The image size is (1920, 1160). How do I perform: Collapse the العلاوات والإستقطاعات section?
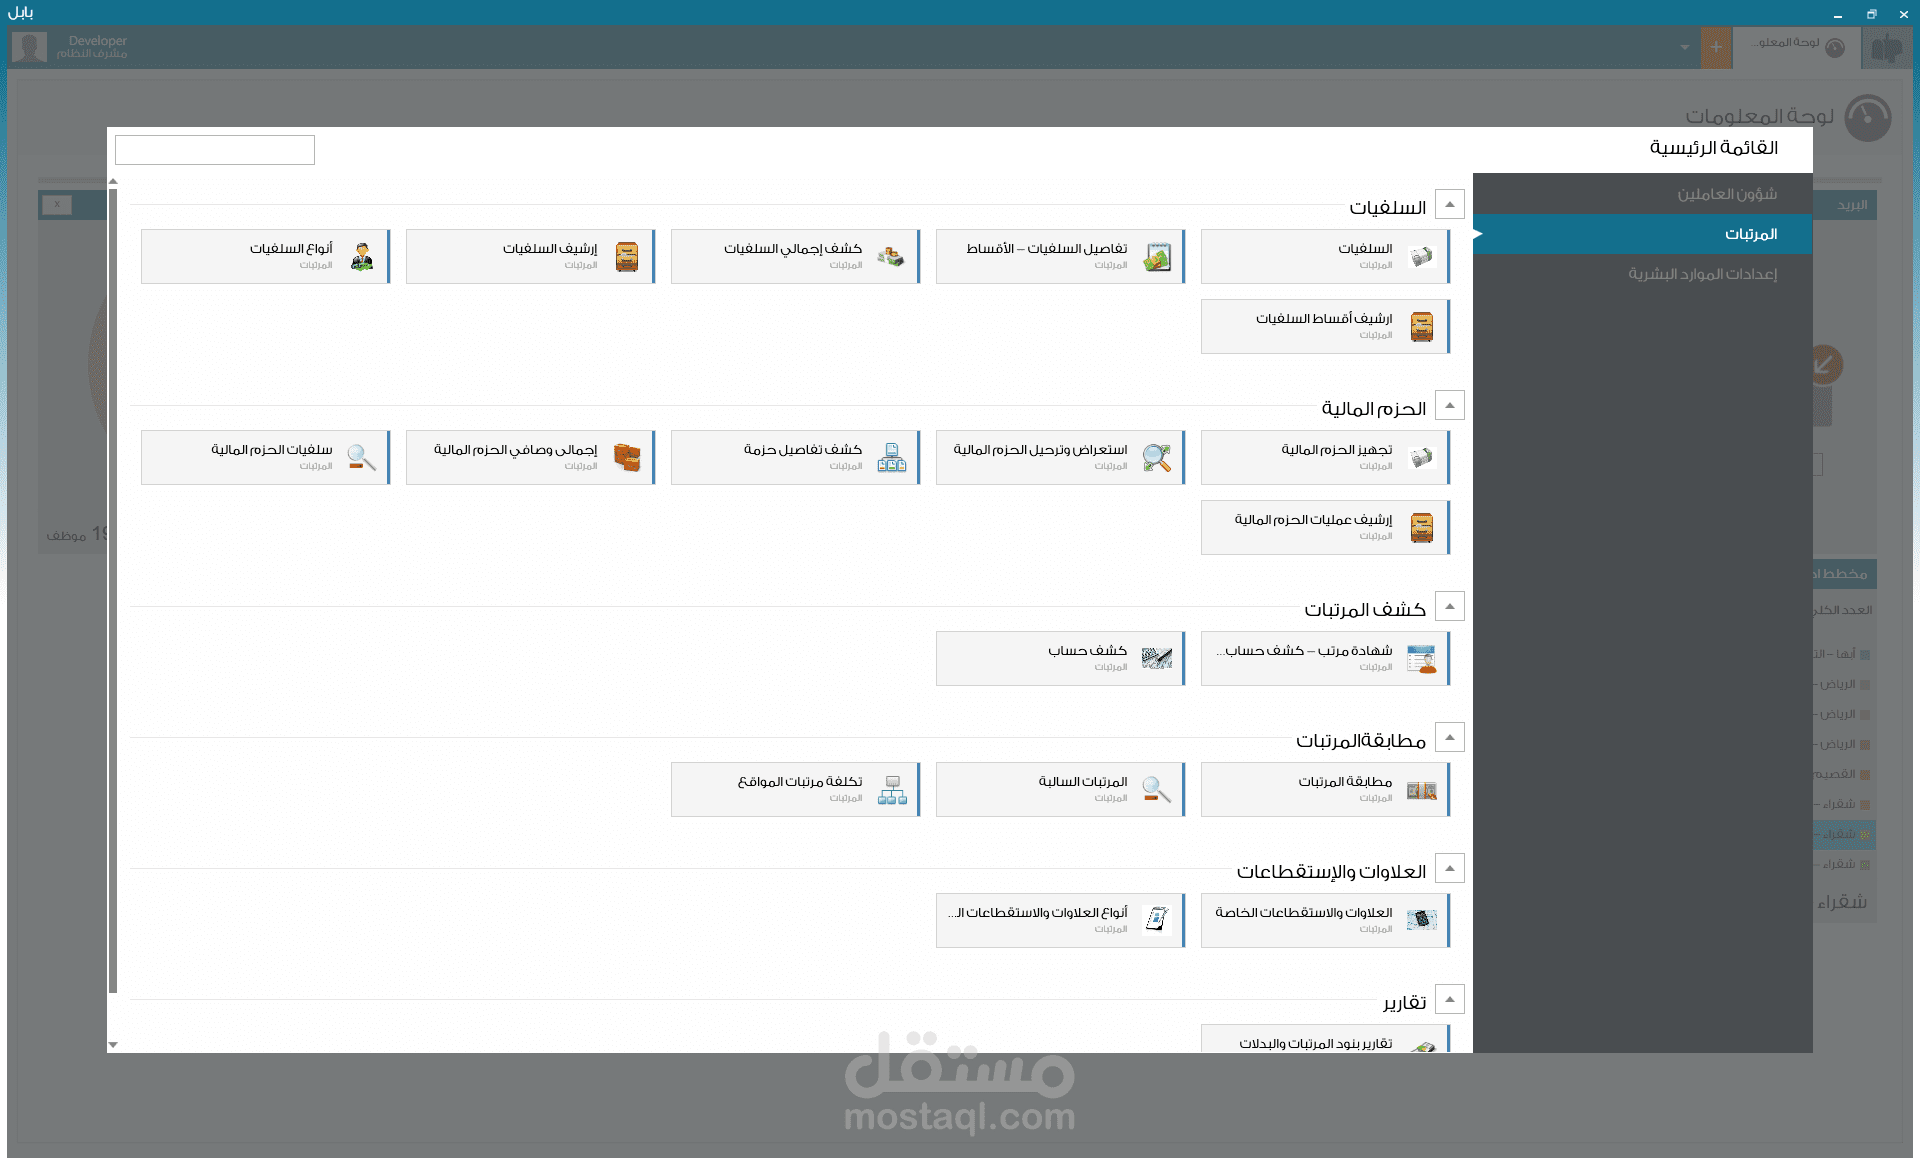pos(1449,868)
